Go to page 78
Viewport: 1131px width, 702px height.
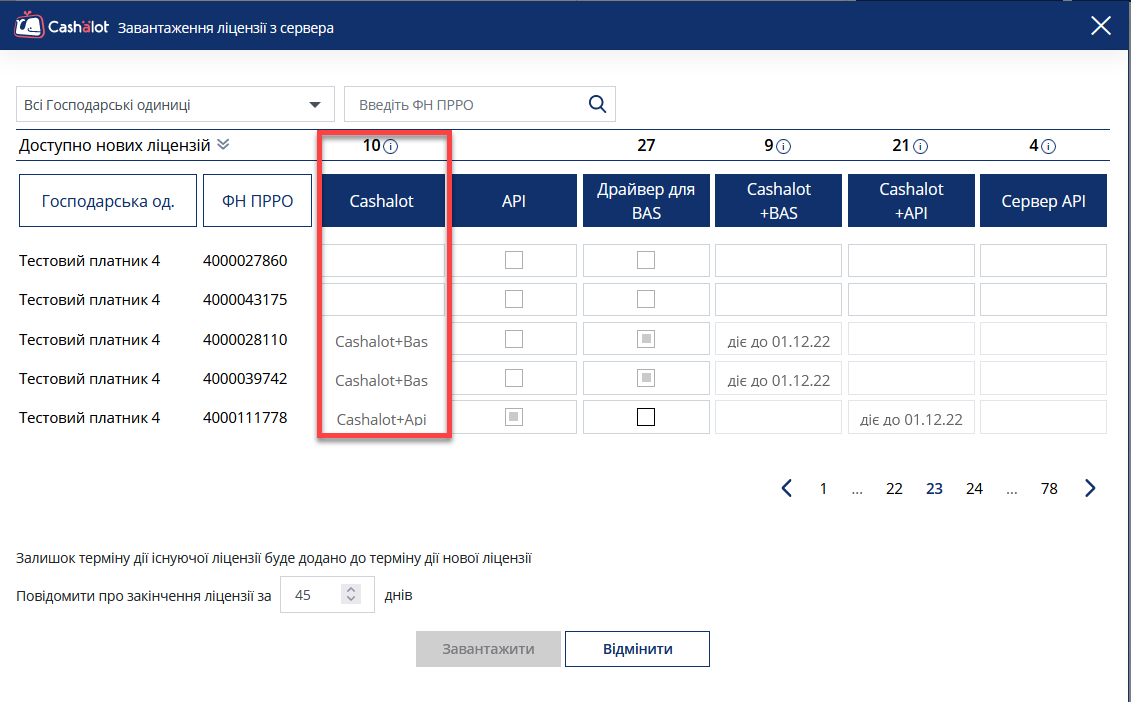click(x=1049, y=489)
